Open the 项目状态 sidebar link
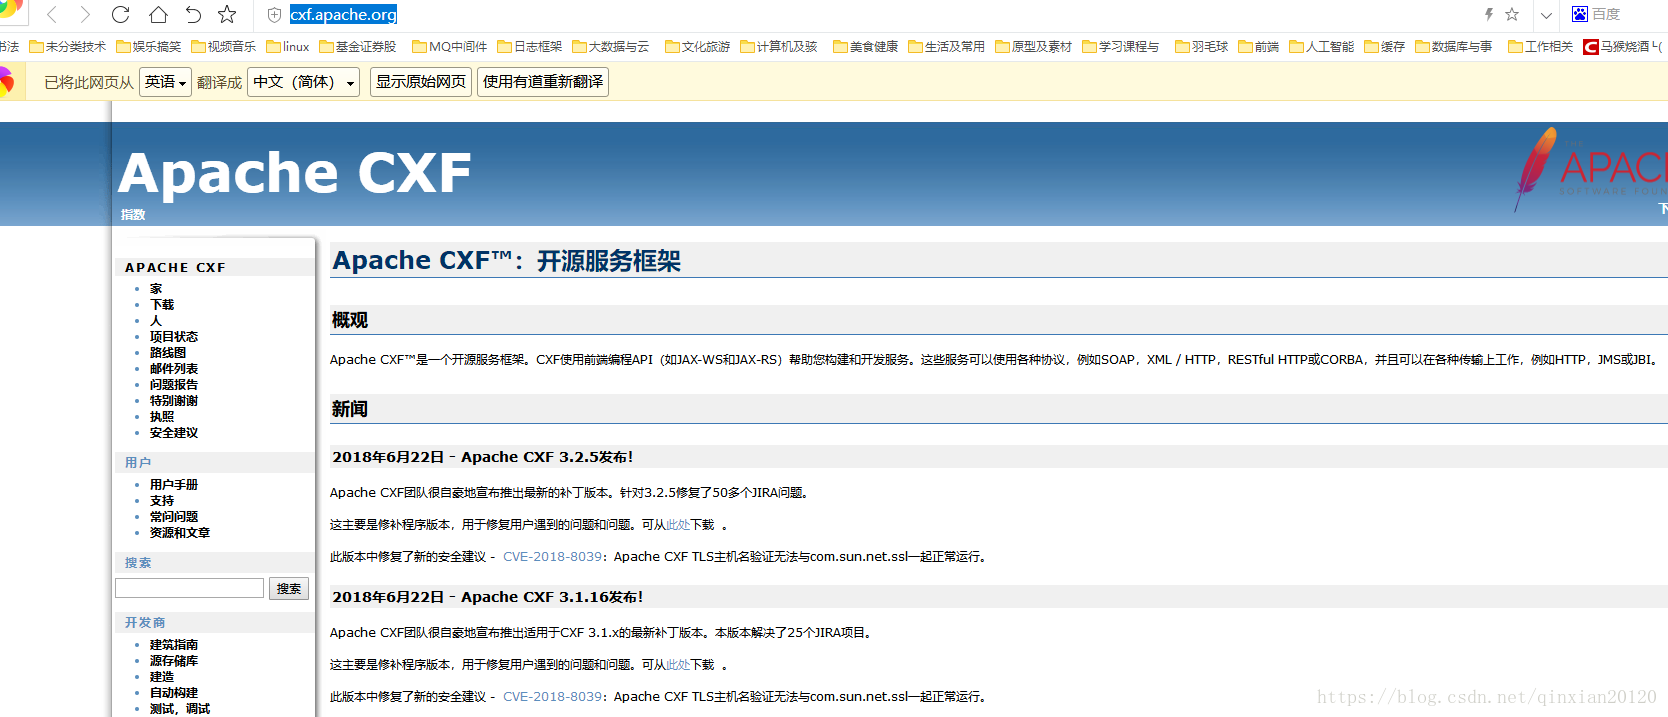The width and height of the screenshot is (1668, 717). (174, 337)
